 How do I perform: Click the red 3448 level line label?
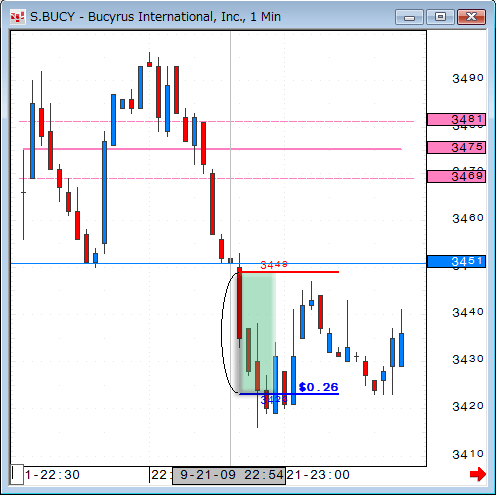(x=274, y=265)
